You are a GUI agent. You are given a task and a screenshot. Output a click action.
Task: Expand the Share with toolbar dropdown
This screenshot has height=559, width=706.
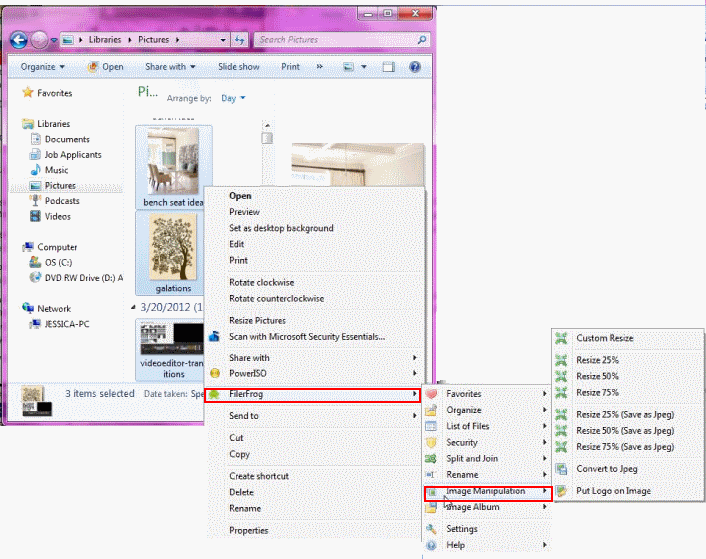[x=170, y=67]
